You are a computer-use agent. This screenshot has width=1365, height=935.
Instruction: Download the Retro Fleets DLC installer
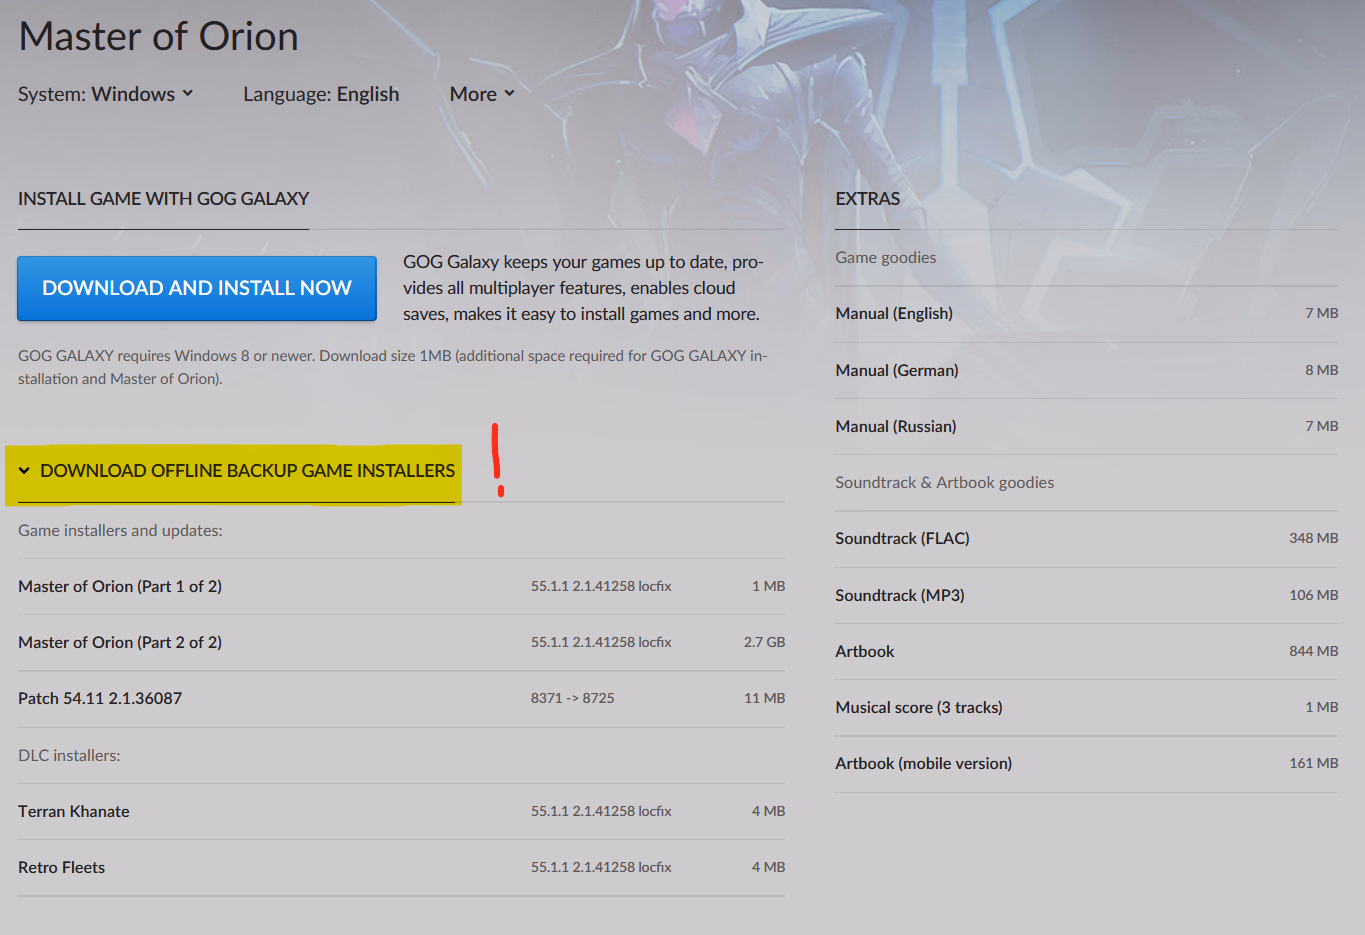[x=62, y=867]
